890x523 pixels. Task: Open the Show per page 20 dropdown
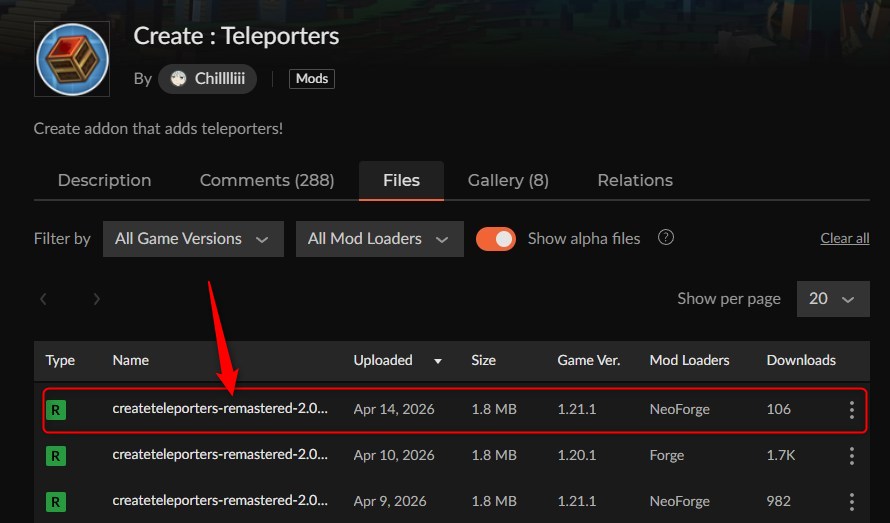coord(833,299)
